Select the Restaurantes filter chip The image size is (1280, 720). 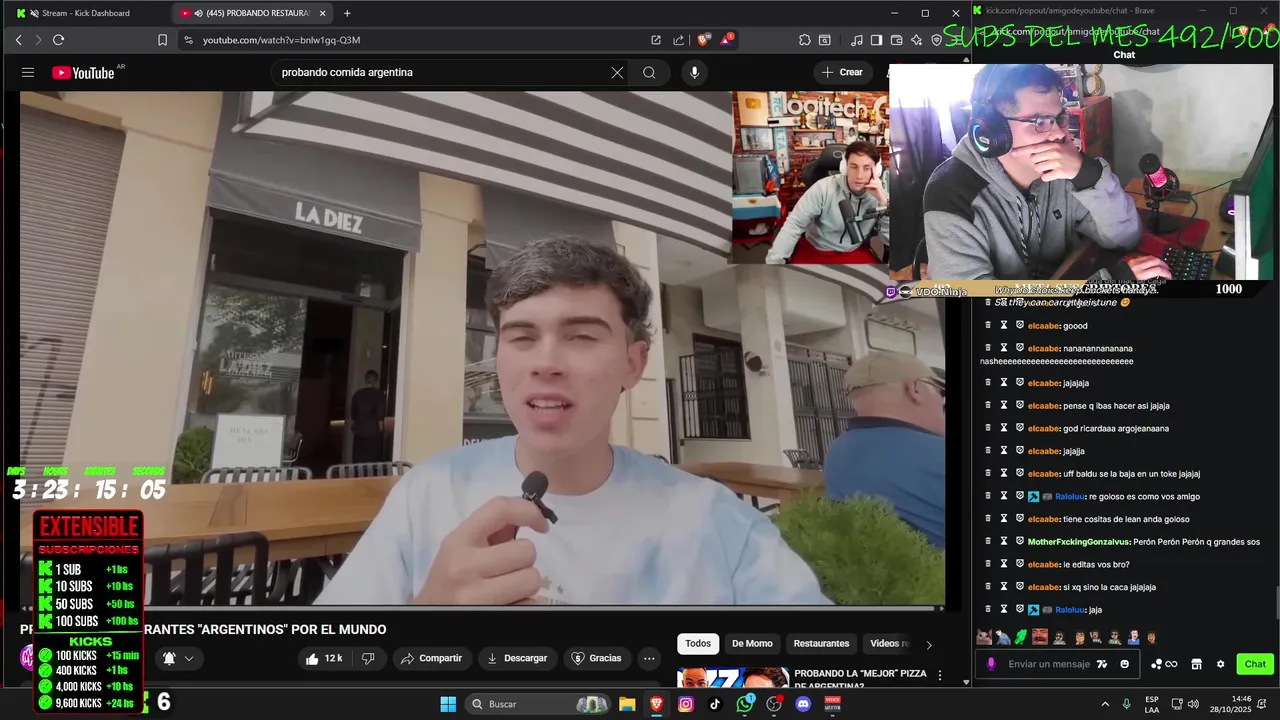(821, 644)
